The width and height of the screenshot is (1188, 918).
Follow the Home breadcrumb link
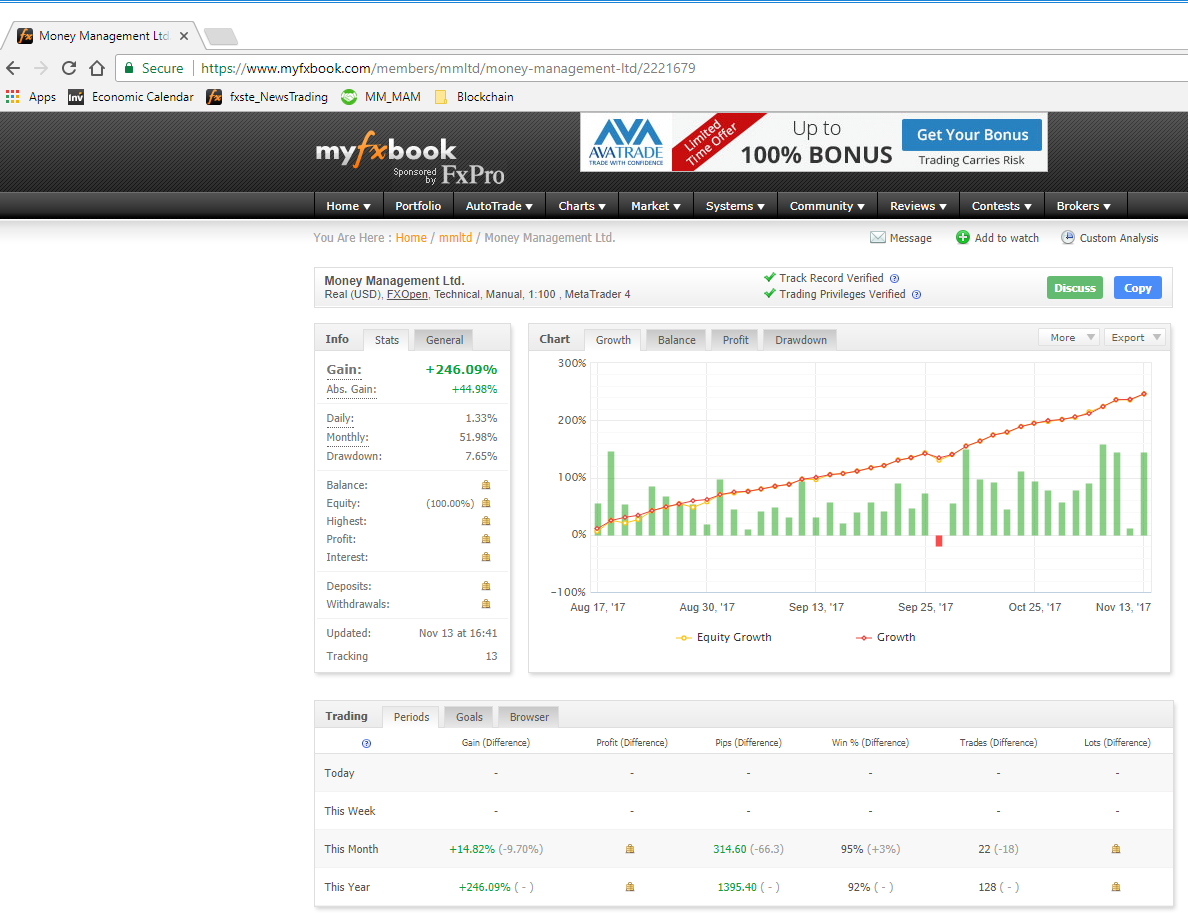(x=411, y=238)
